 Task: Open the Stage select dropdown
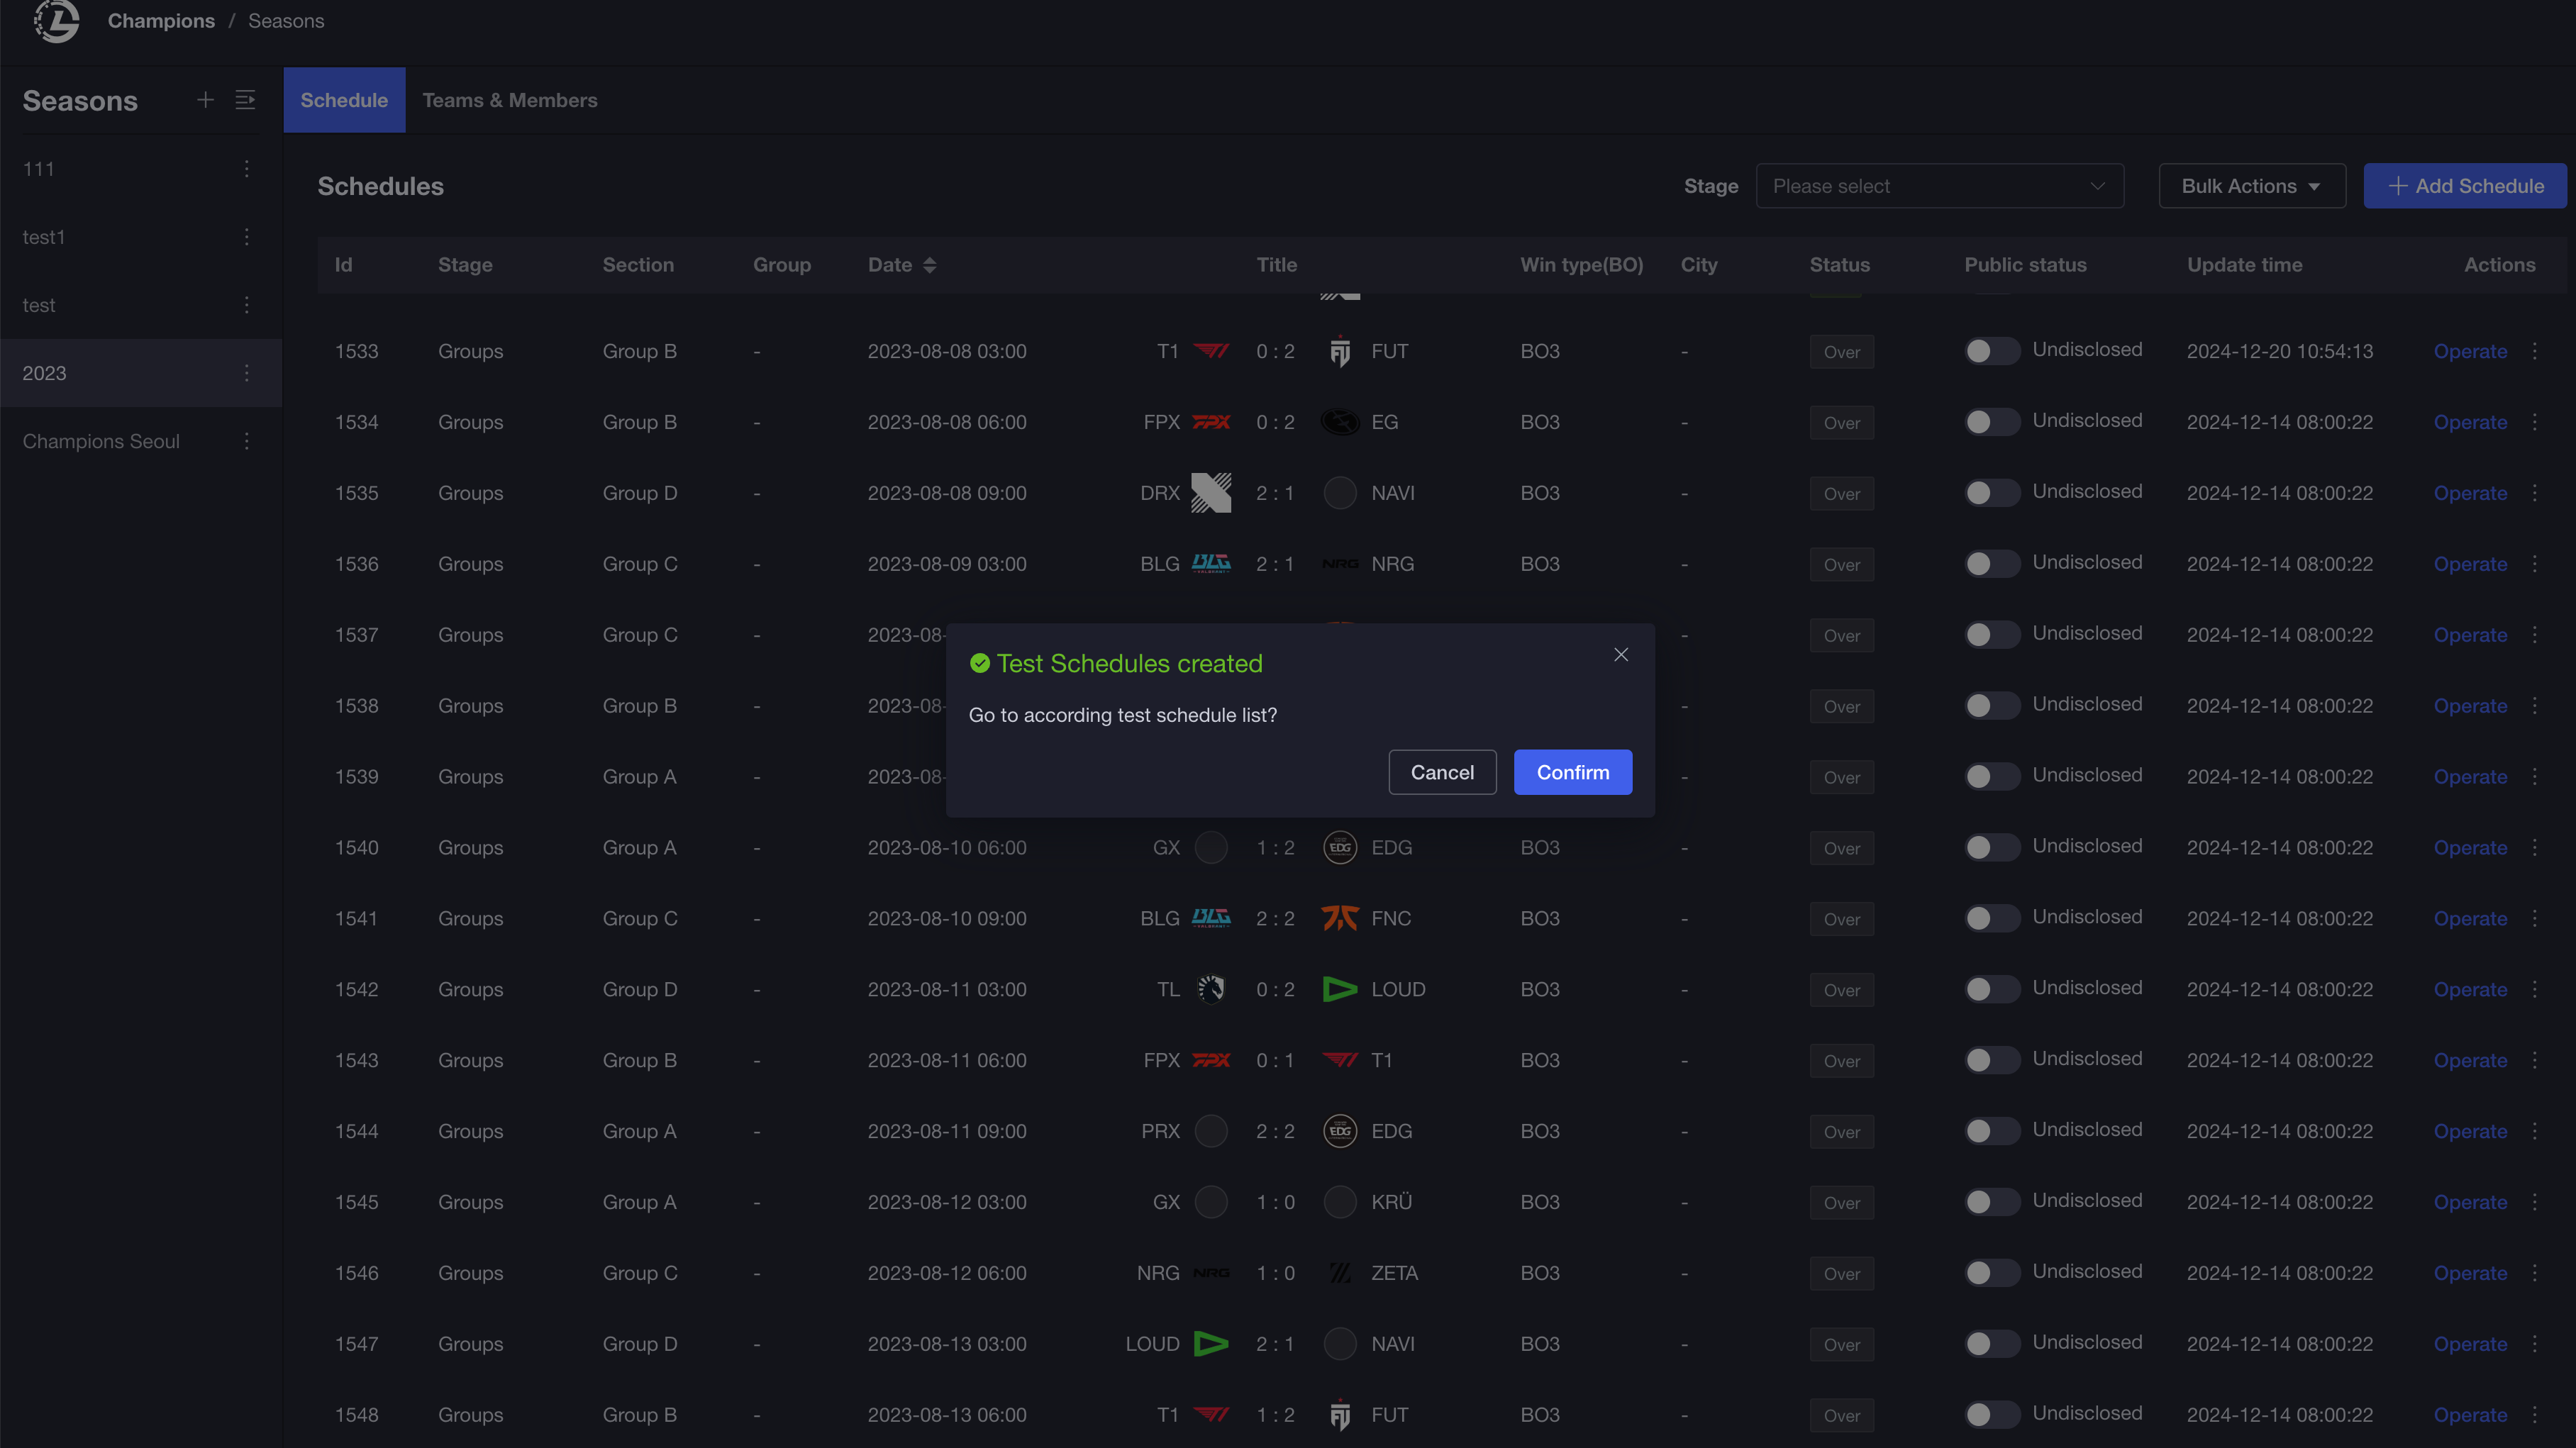(1939, 186)
